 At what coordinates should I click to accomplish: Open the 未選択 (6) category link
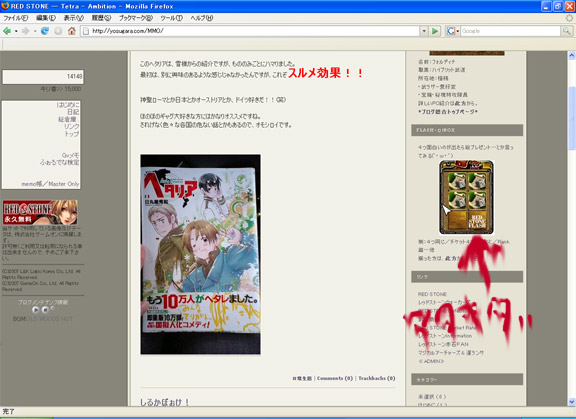tap(432, 397)
